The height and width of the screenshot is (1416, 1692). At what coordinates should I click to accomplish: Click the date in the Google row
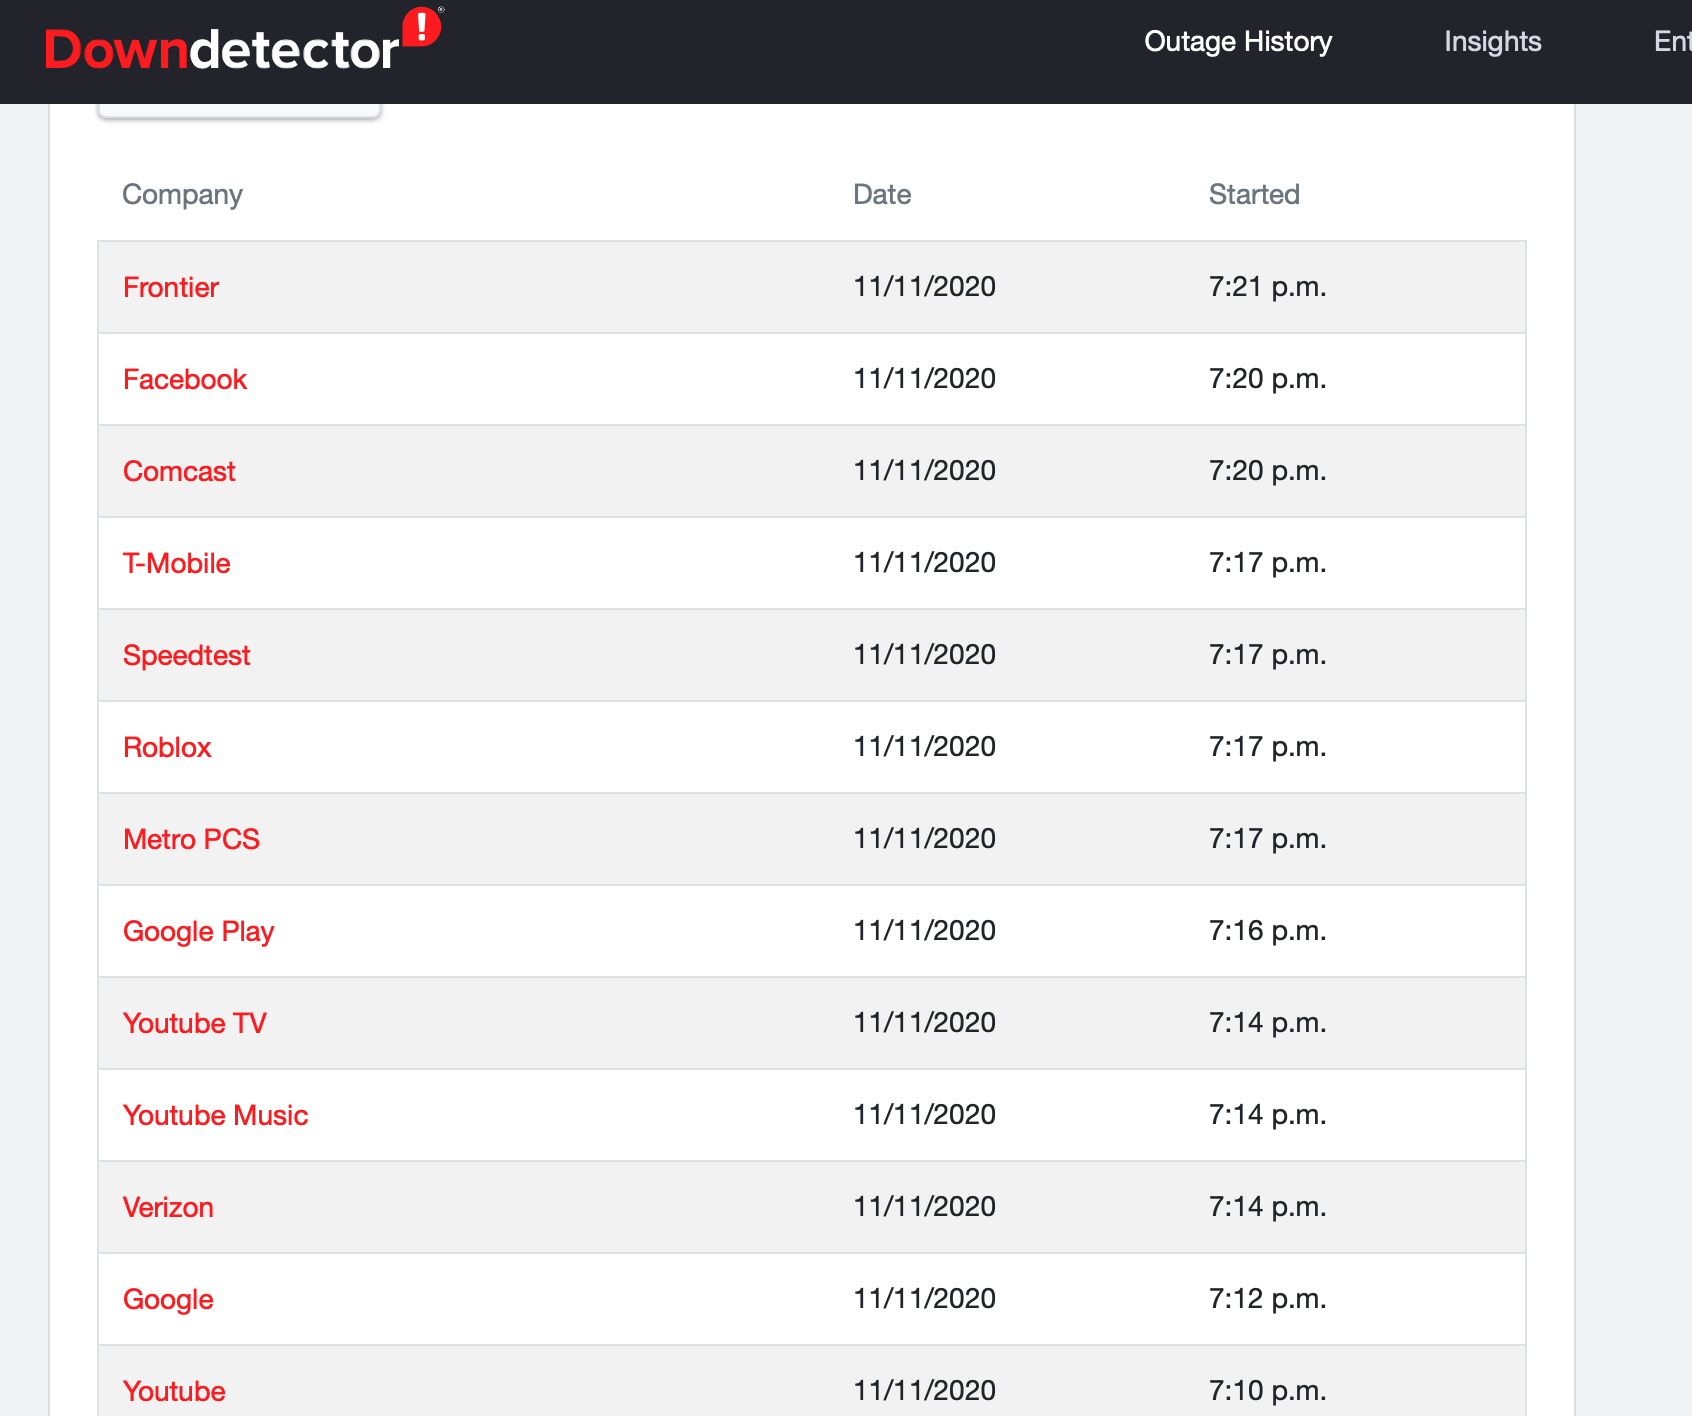click(x=924, y=1299)
